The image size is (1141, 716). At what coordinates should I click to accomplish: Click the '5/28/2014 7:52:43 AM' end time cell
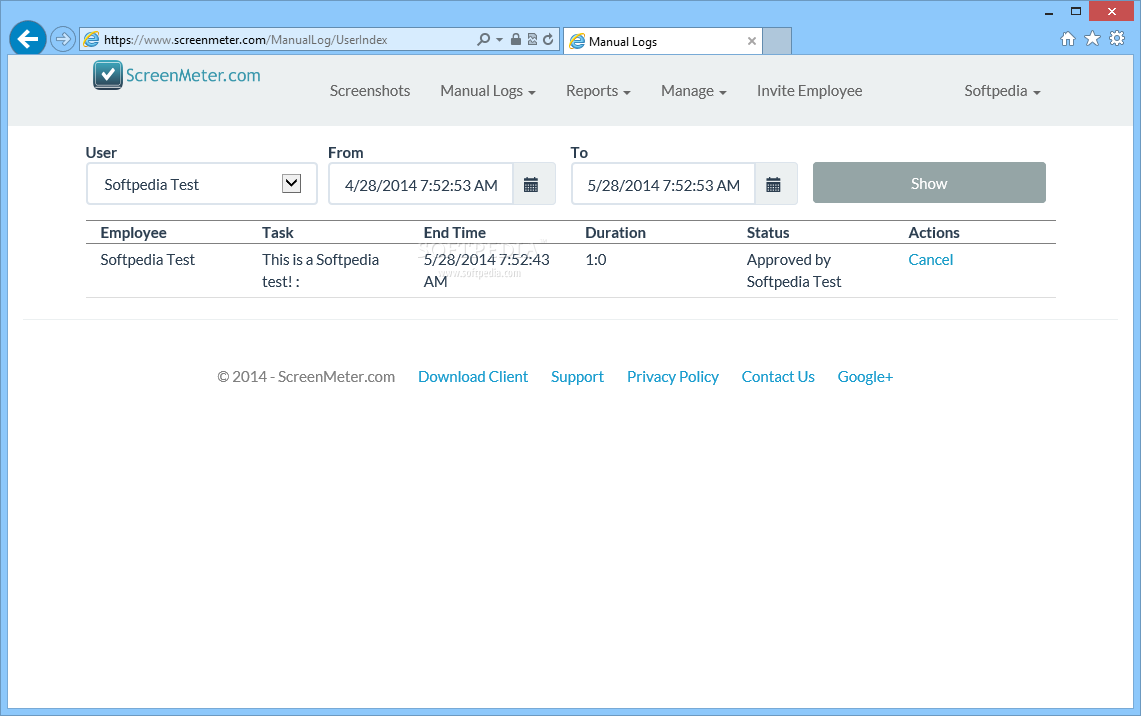pyautogui.click(x=486, y=271)
